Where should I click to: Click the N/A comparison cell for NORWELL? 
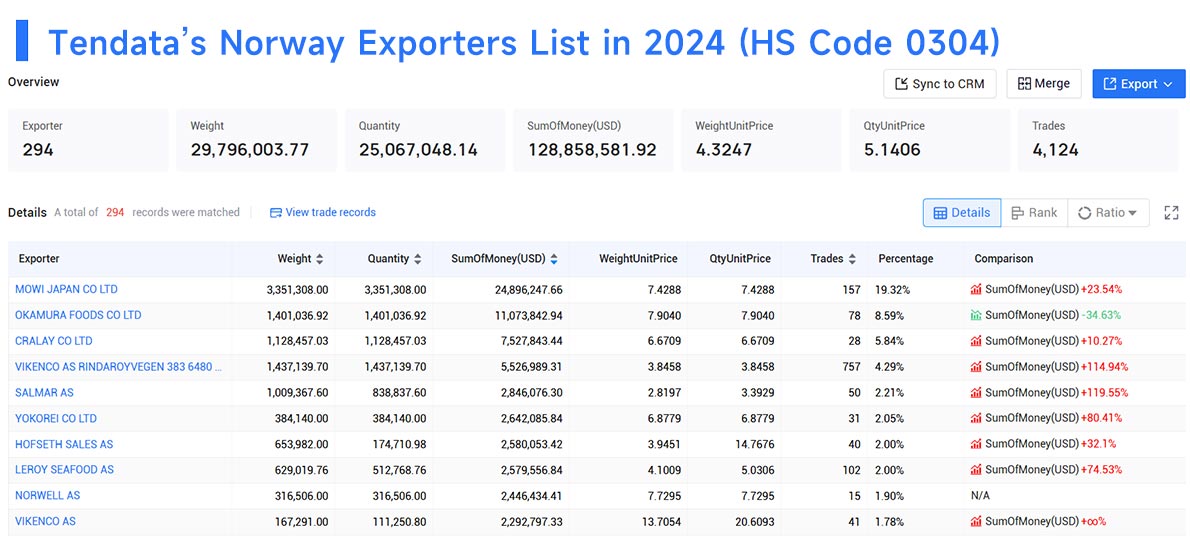click(x=982, y=496)
